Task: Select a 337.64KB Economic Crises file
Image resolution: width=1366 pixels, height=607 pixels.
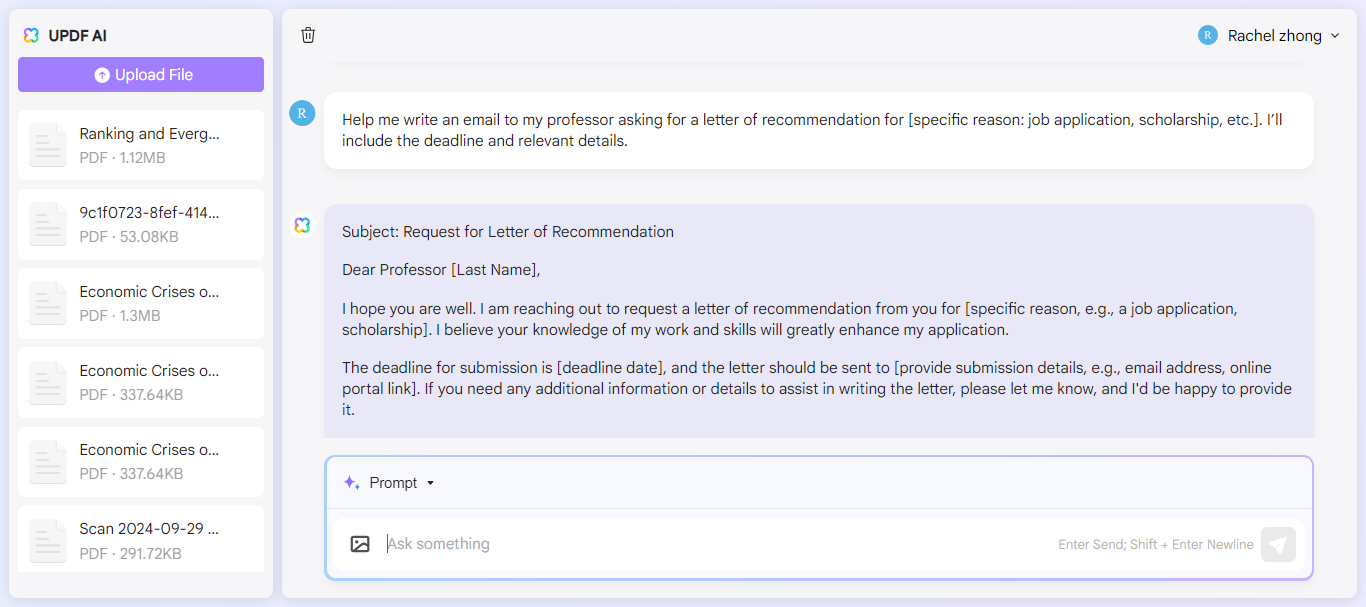Action: (x=140, y=382)
